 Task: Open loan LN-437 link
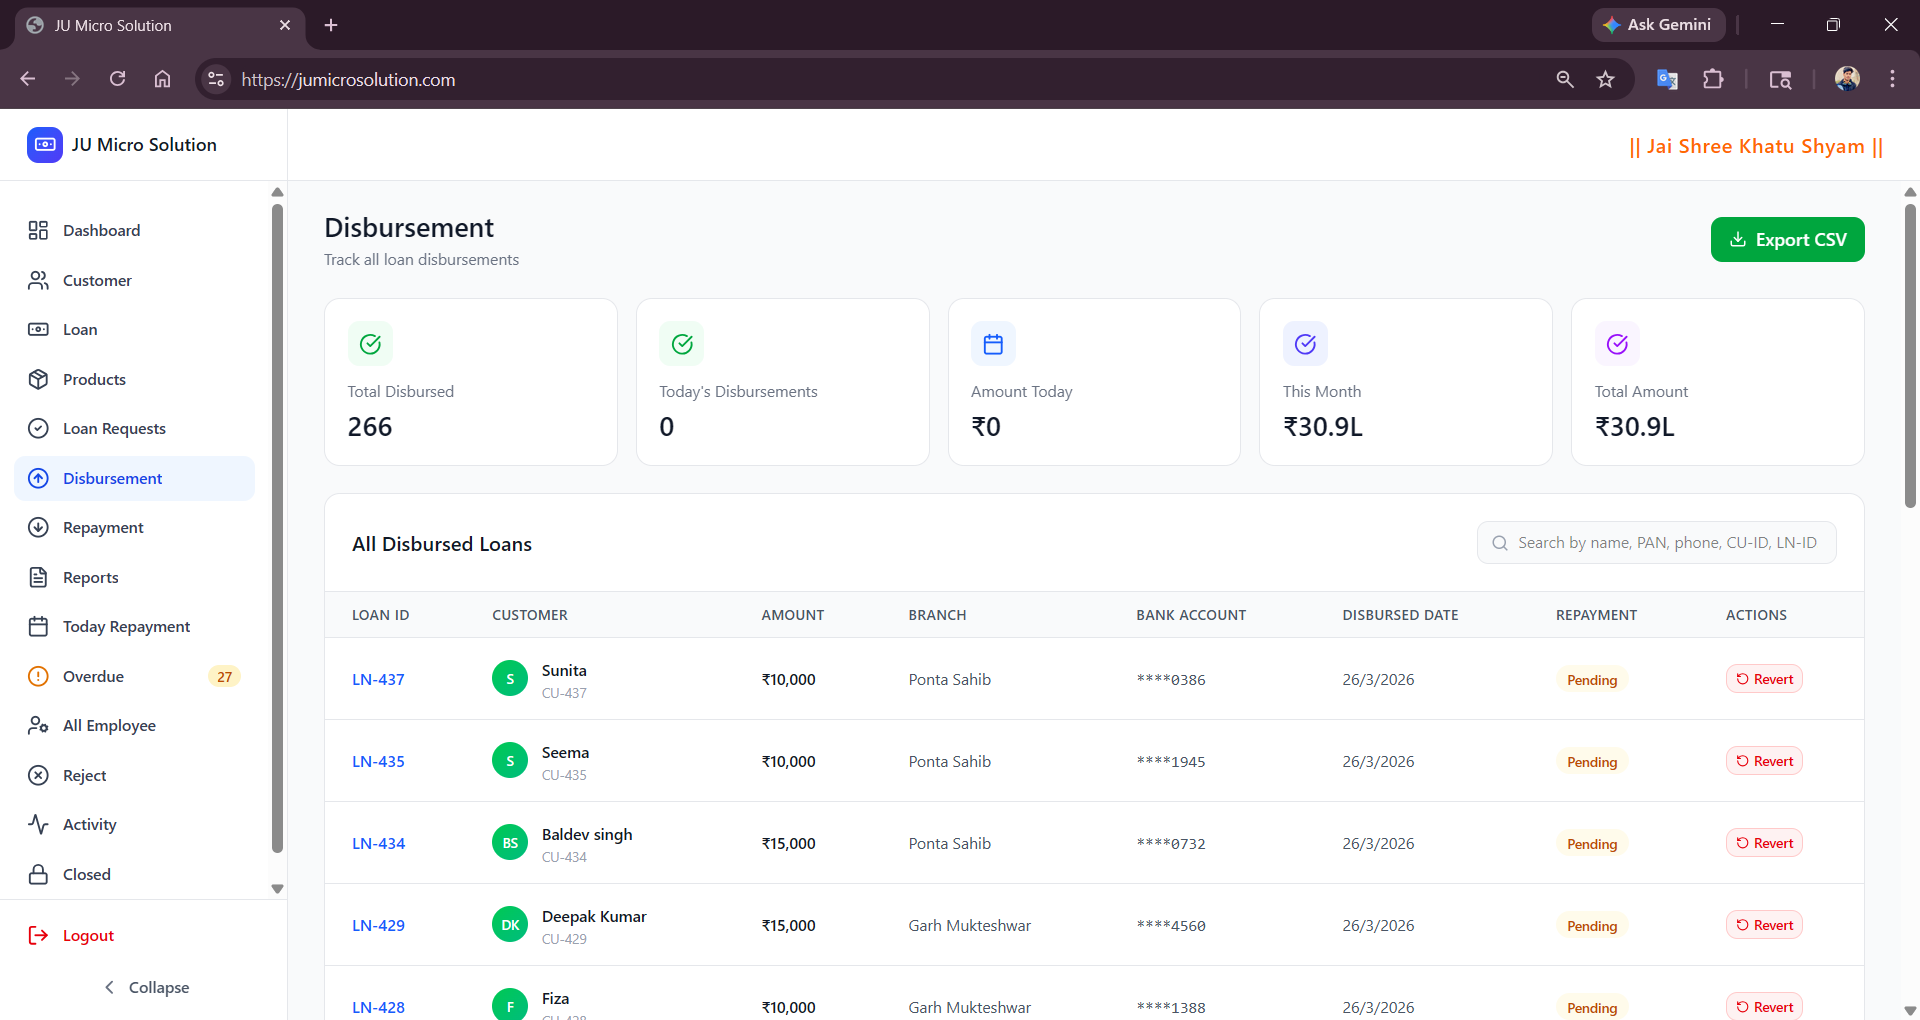coord(378,680)
